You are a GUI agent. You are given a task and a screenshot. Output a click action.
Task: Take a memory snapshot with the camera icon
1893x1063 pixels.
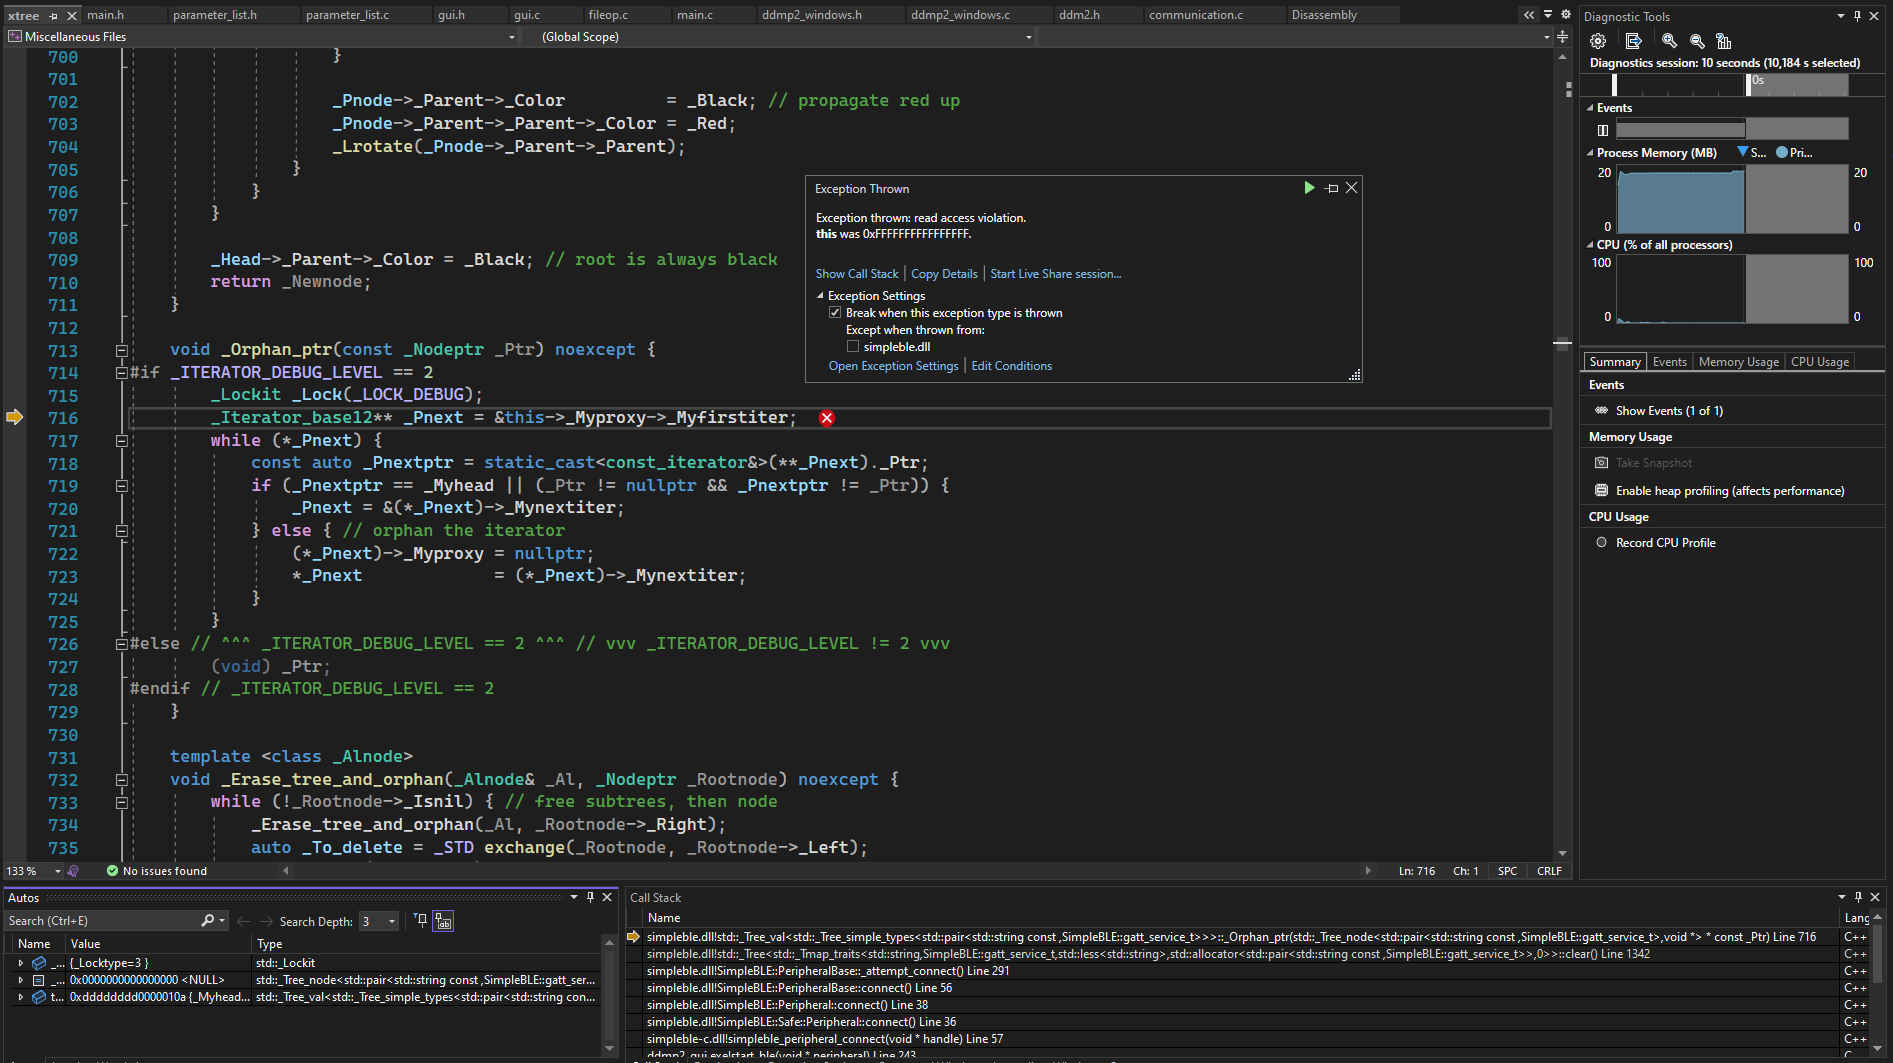[x=1601, y=462]
